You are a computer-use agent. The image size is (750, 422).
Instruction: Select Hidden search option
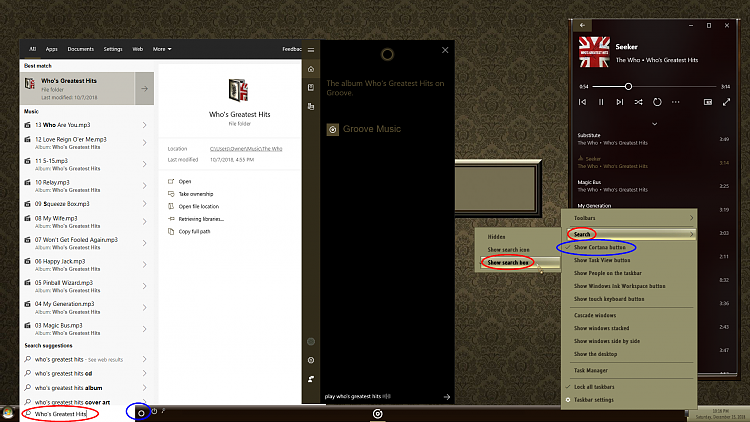coord(496,237)
